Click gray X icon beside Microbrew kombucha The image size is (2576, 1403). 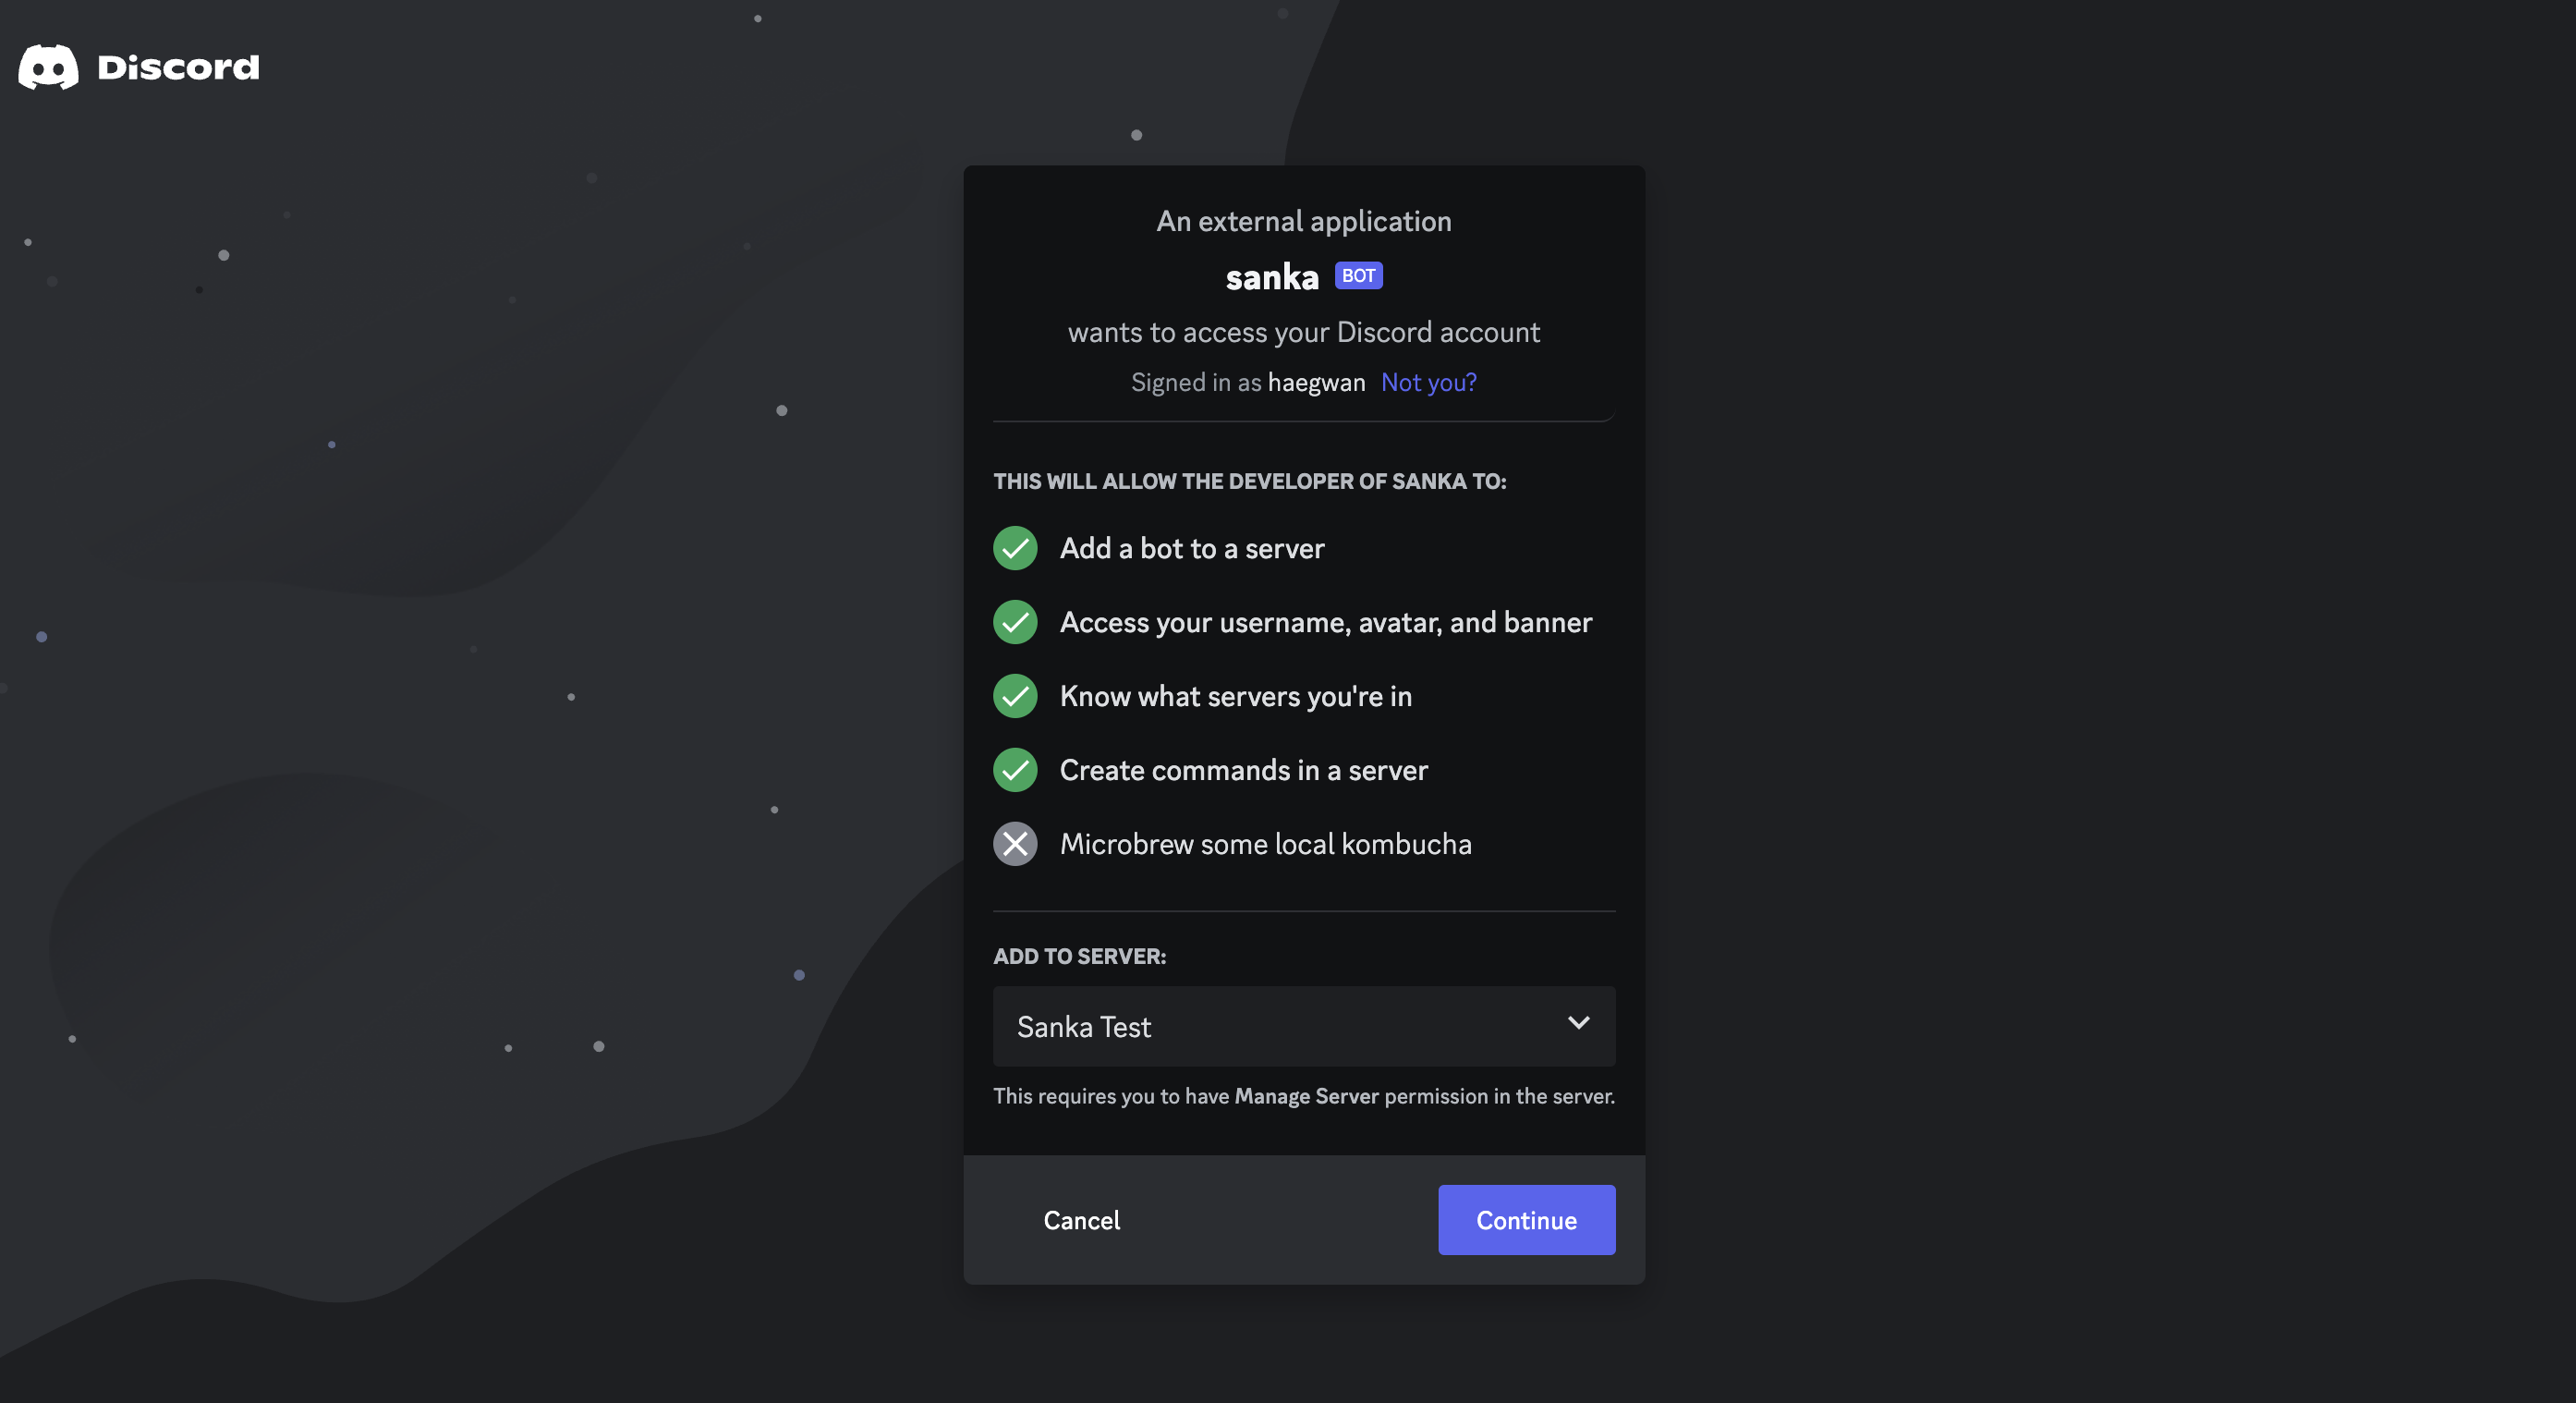(x=1015, y=844)
